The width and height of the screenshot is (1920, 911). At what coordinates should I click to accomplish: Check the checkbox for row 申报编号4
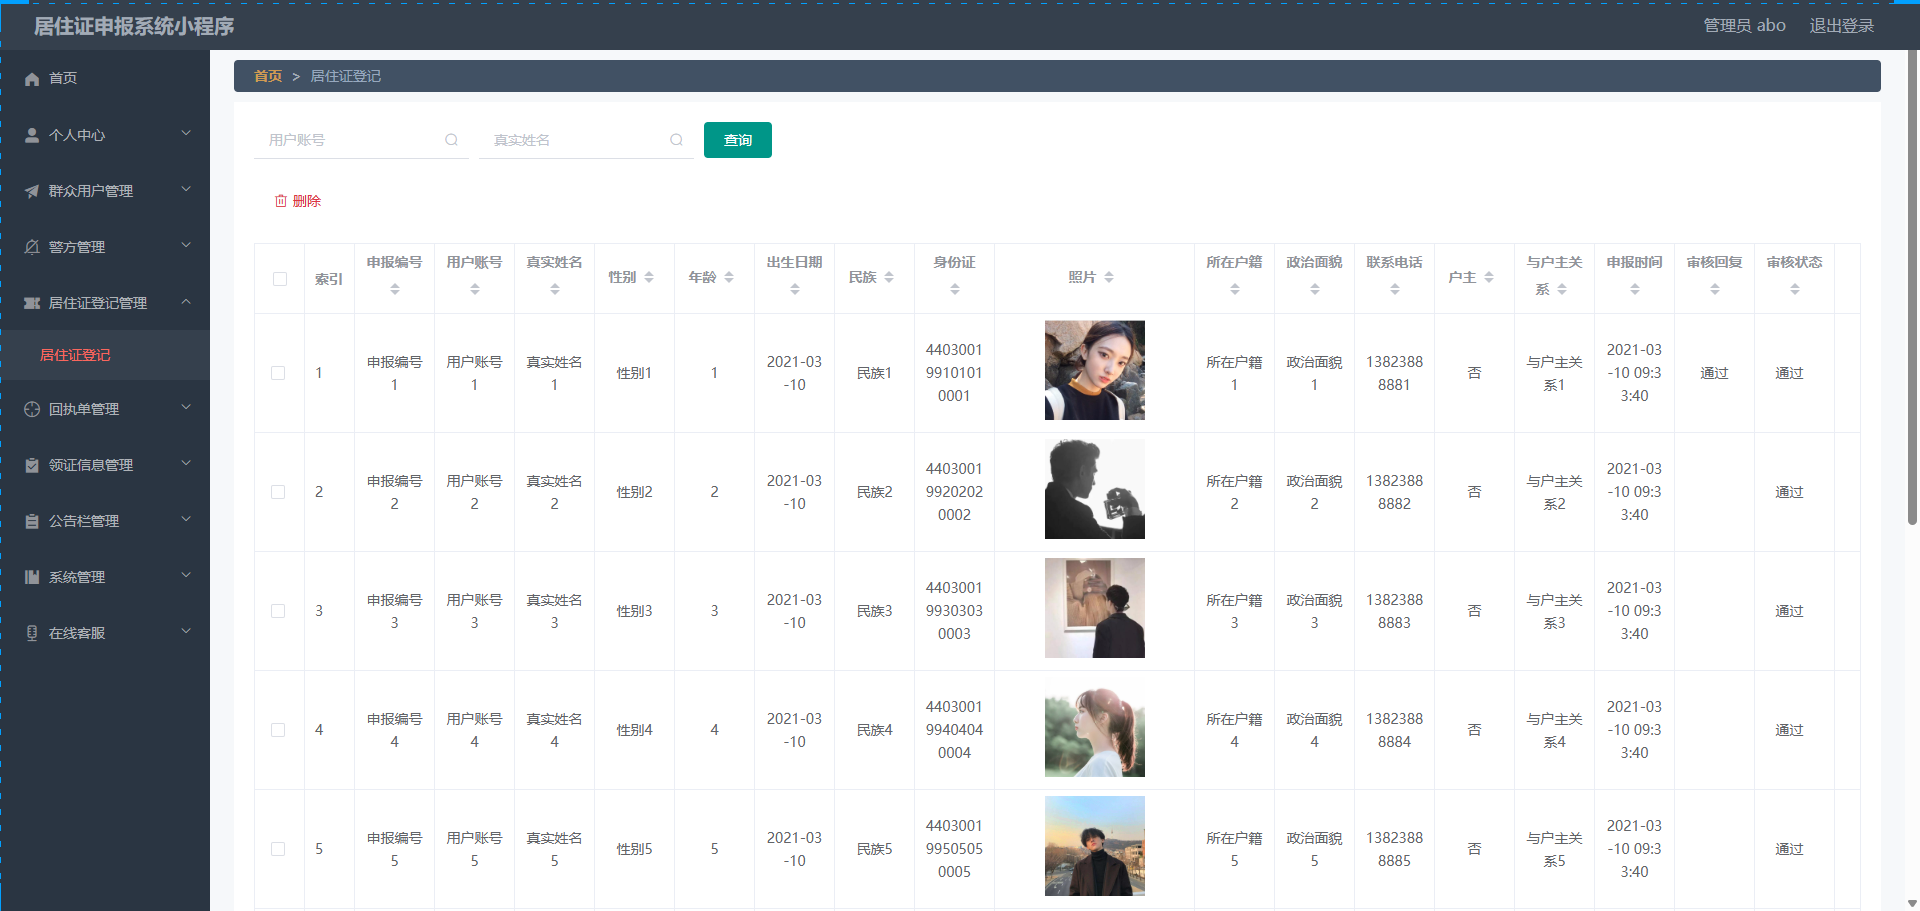pos(278,730)
